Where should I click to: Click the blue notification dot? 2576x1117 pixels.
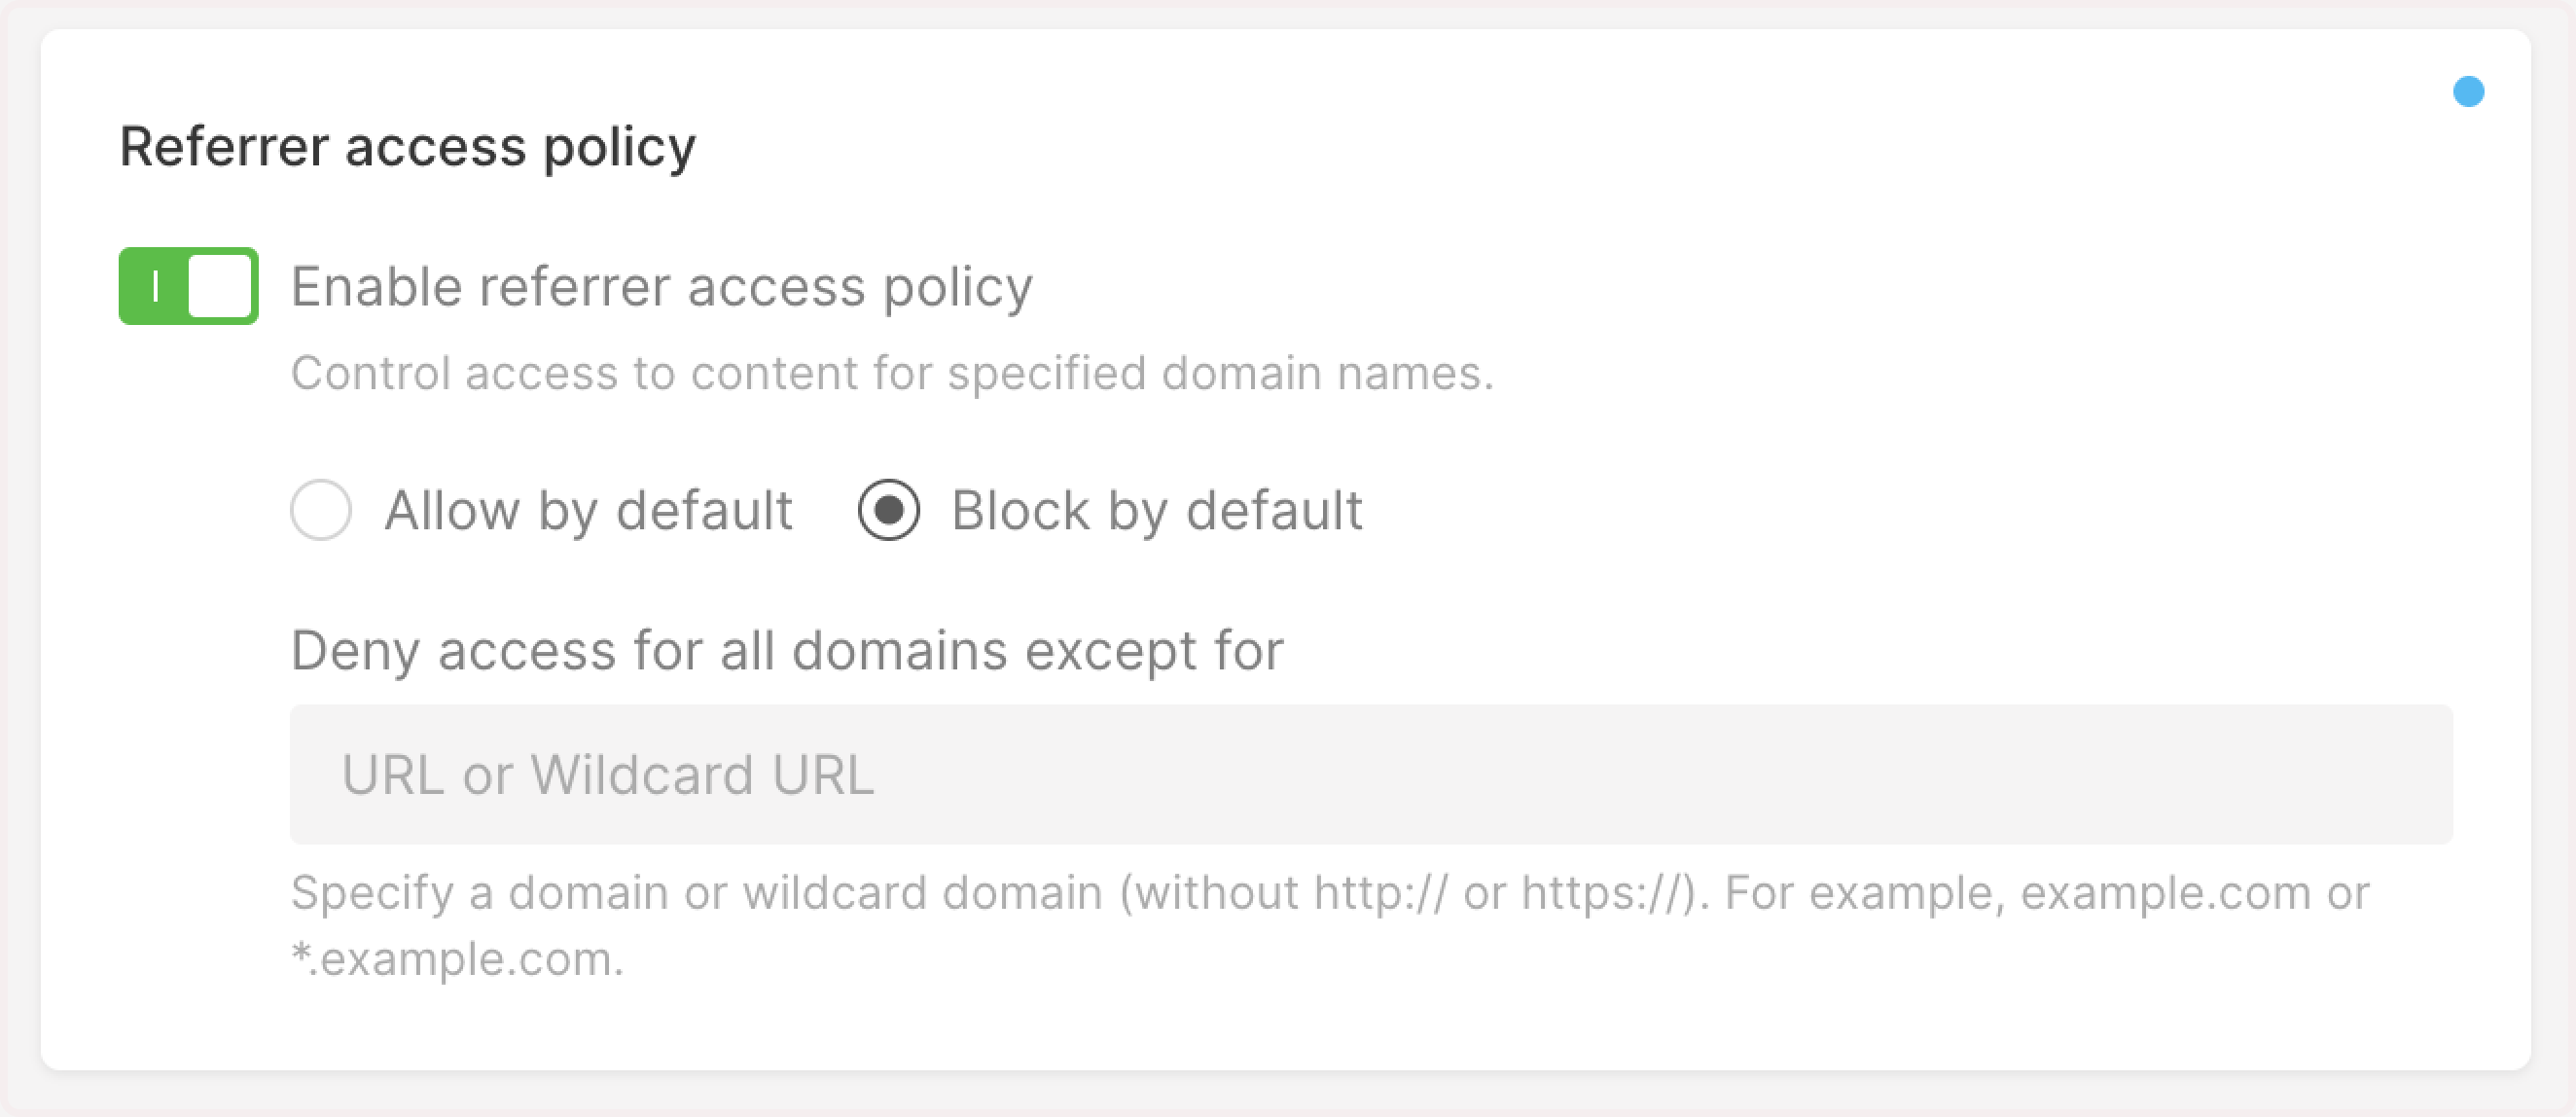(x=2471, y=91)
